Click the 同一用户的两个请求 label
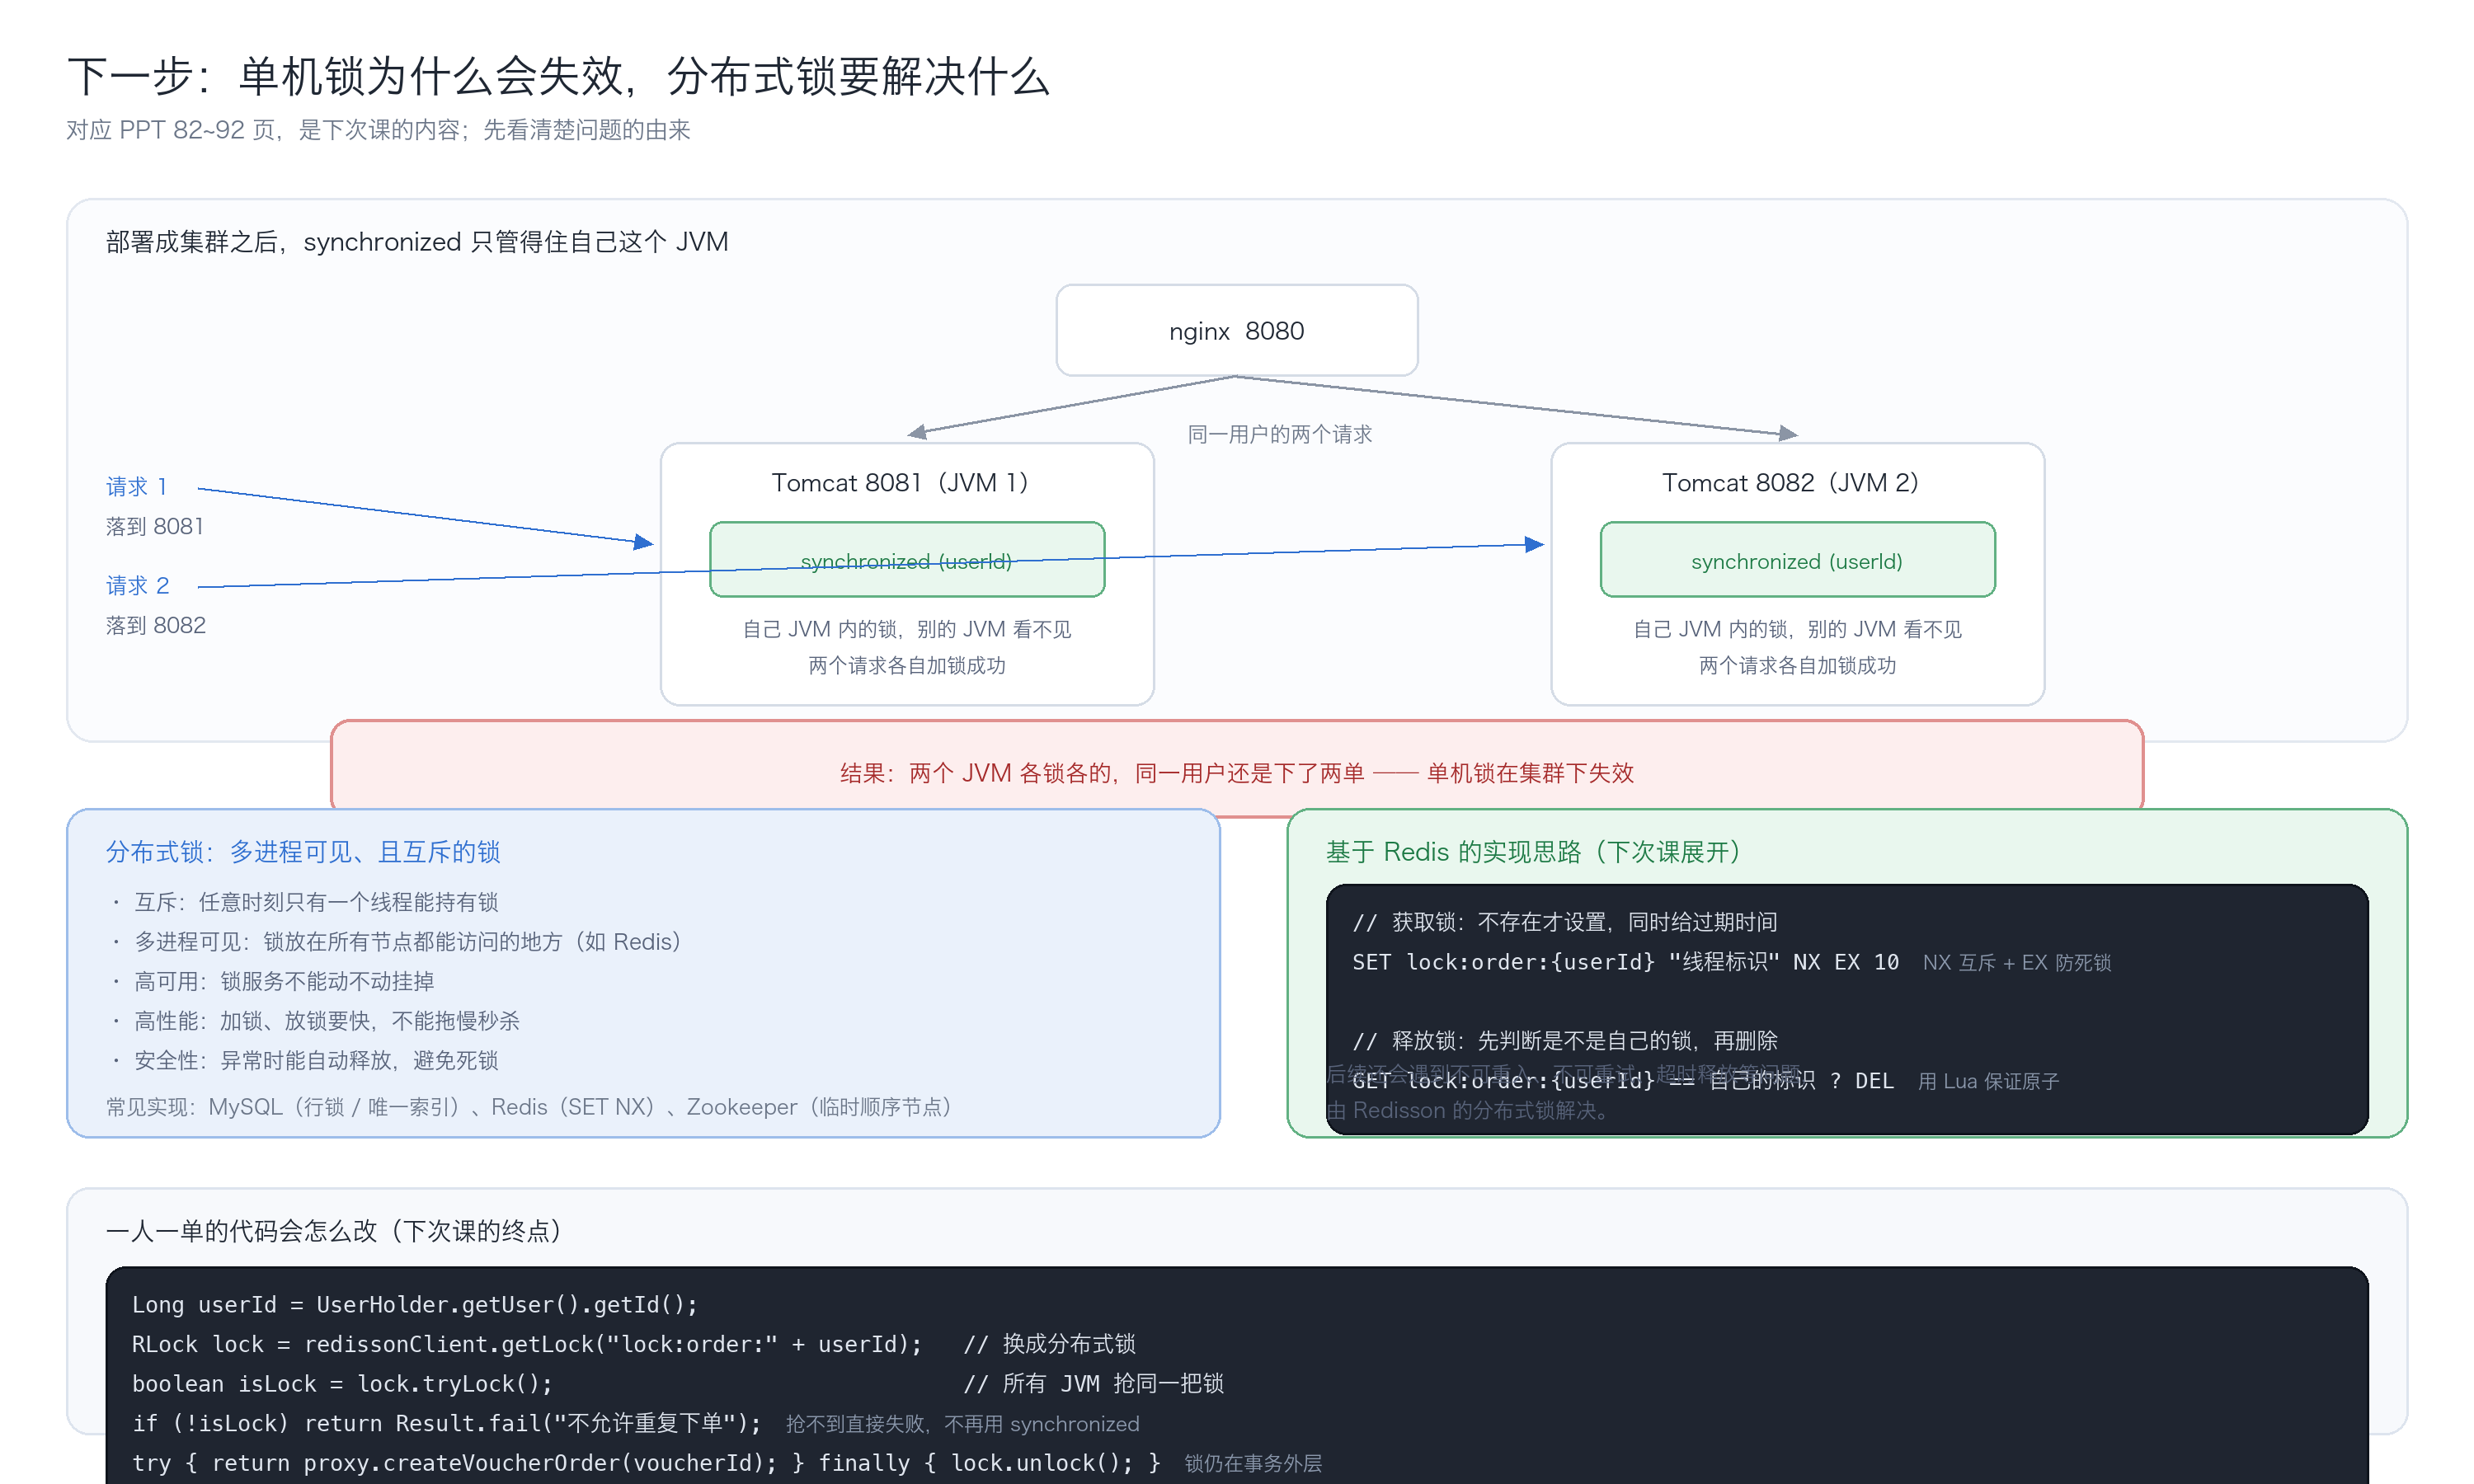The height and width of the screenshot is (1484, 2474). (x=1279, y=434)
